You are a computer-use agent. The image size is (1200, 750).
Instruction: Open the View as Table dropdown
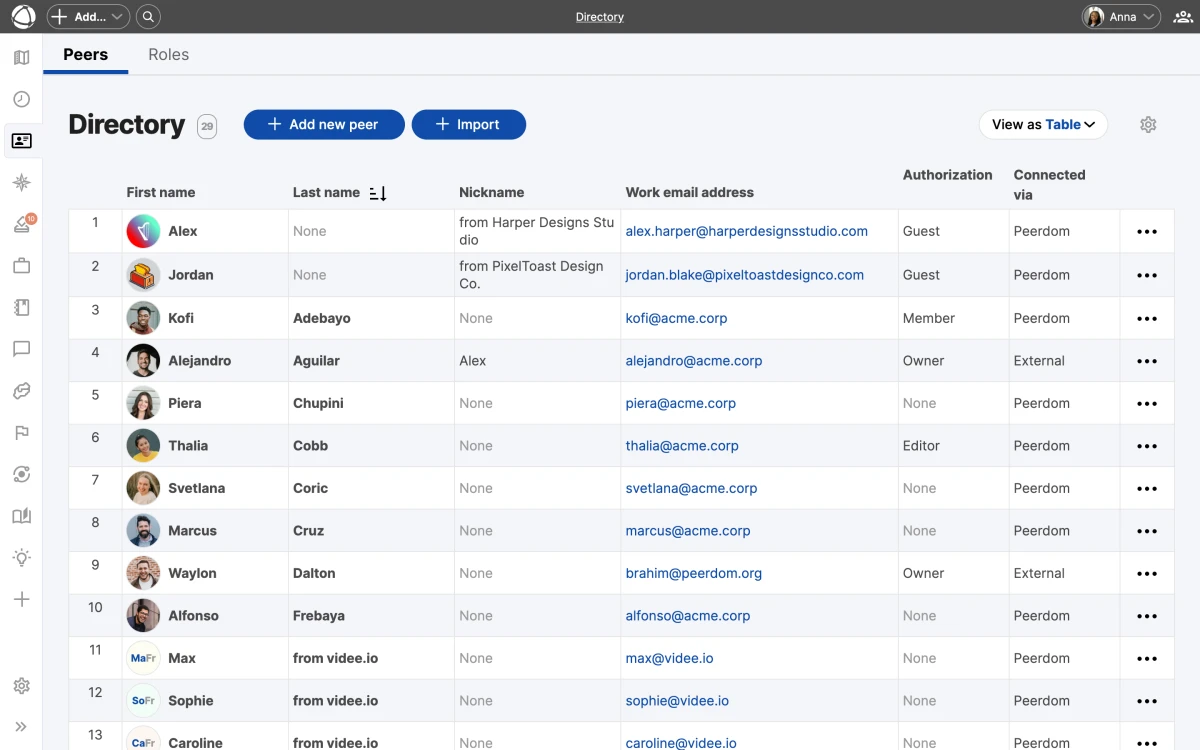1043,124
